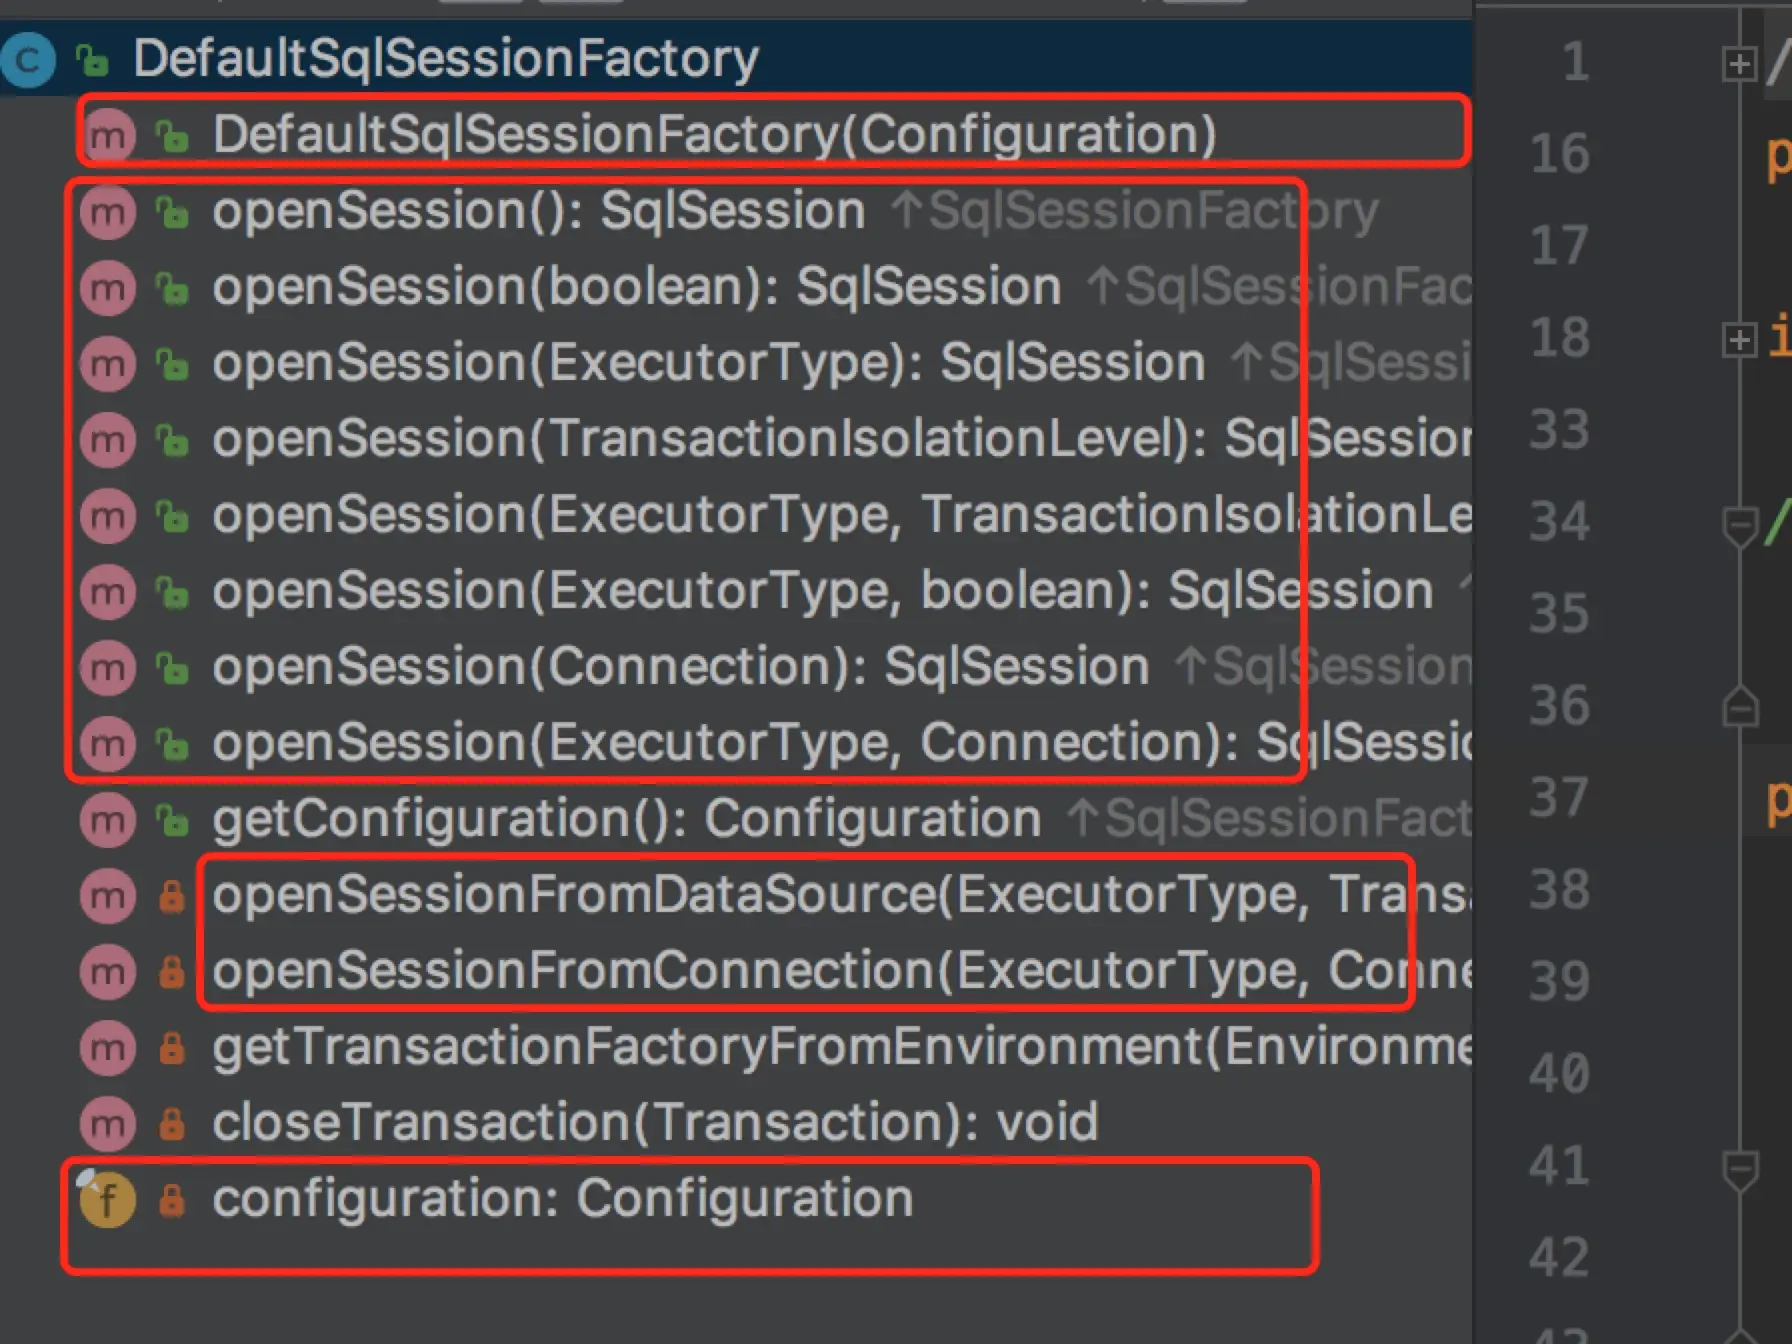Select openSession(): SqlSession in the structure list
The image size is (1792, 1344).
(538, 212)
